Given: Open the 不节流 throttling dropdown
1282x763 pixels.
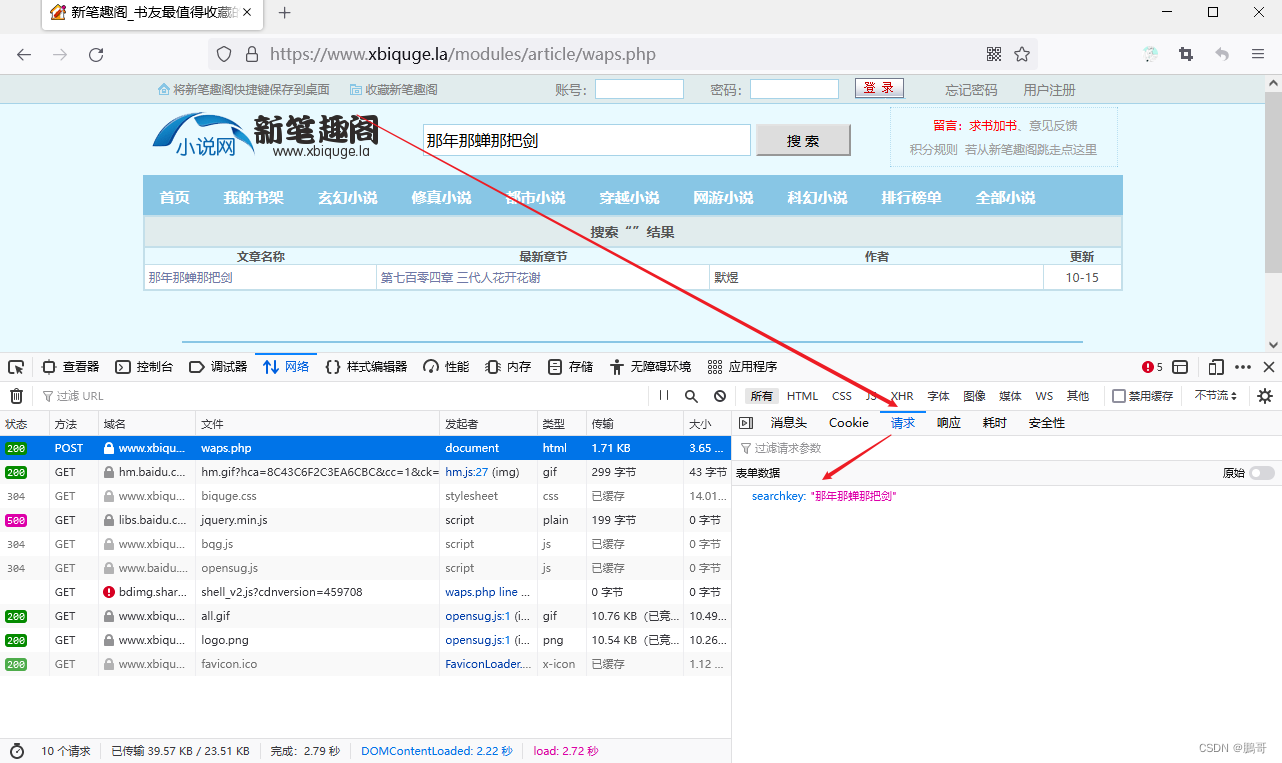Looking at the screenshot, I should pos(1216,396).
